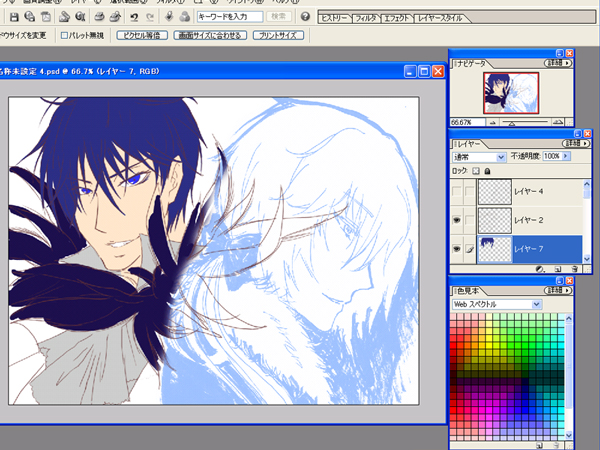Hide レイヤー 2 with its eye icon

457,220
